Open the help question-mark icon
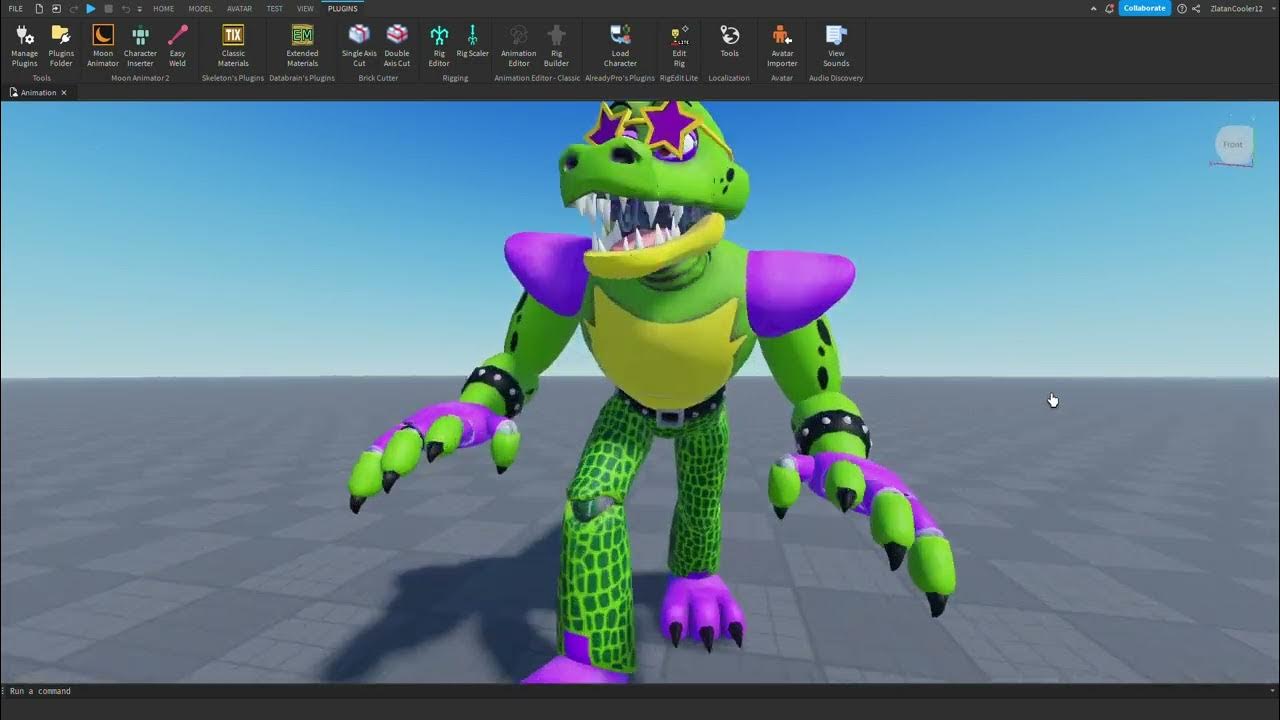1280x720 pixels. pyautogui.click(x=1182, y=8)
